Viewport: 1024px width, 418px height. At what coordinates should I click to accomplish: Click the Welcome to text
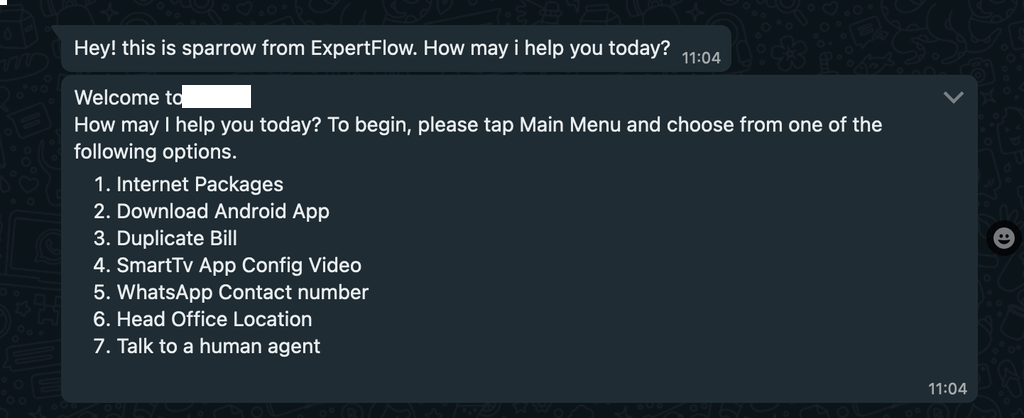128,98
